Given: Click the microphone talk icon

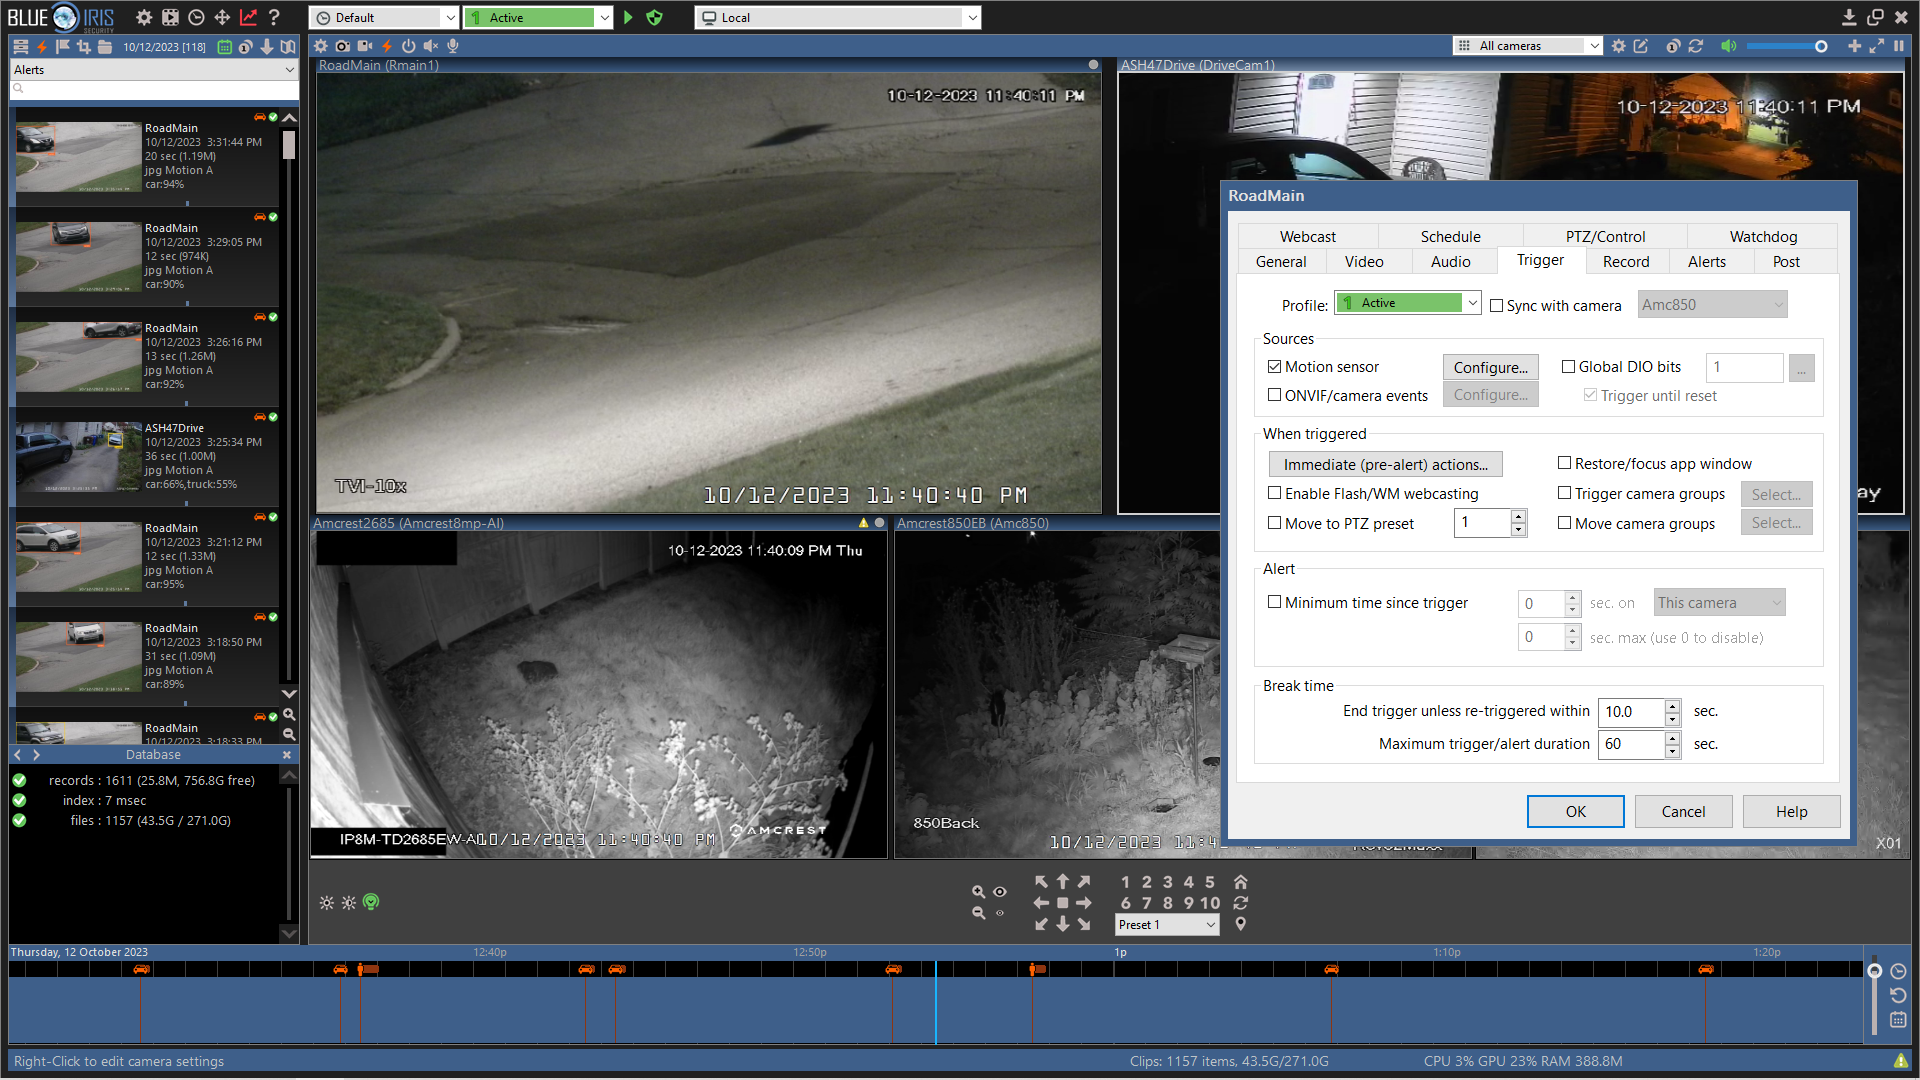Looking at the screenshot, I should coord(453,46).
